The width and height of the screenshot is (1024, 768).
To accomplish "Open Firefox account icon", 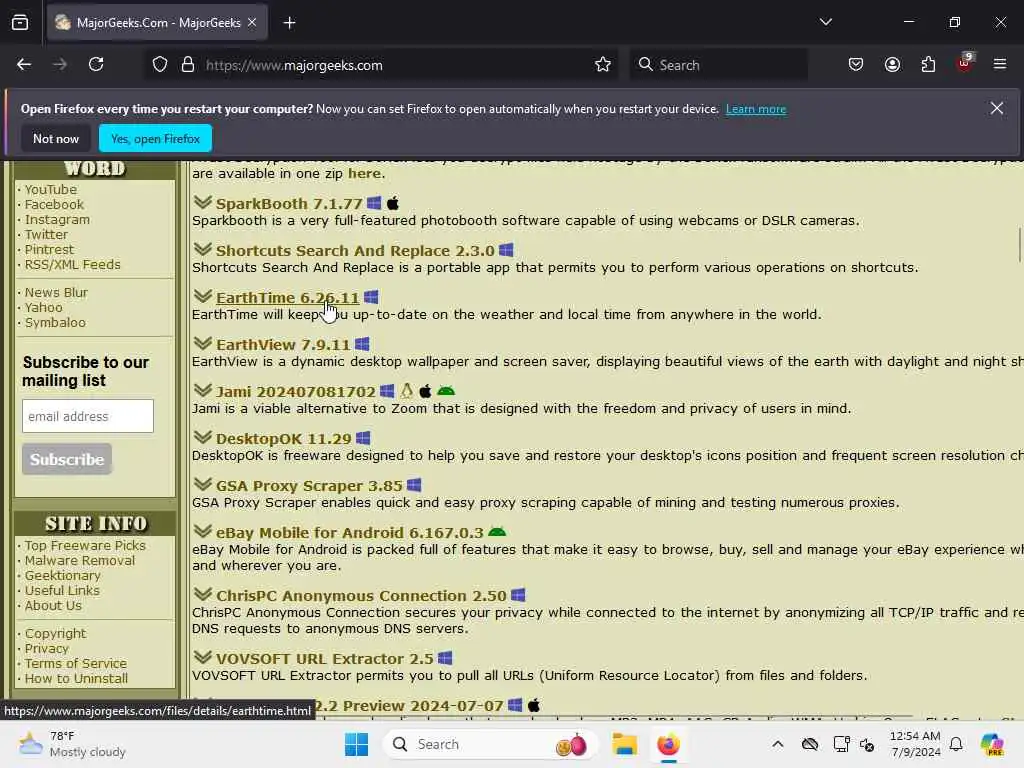I will (892, 65).
